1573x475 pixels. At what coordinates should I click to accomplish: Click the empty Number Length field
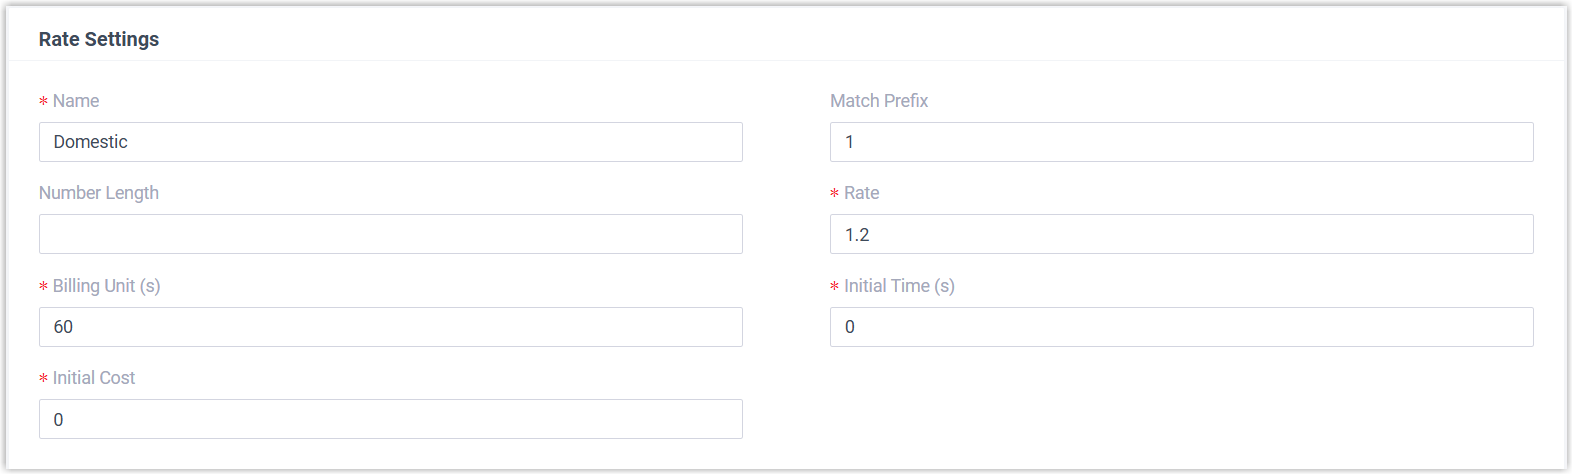390,234
